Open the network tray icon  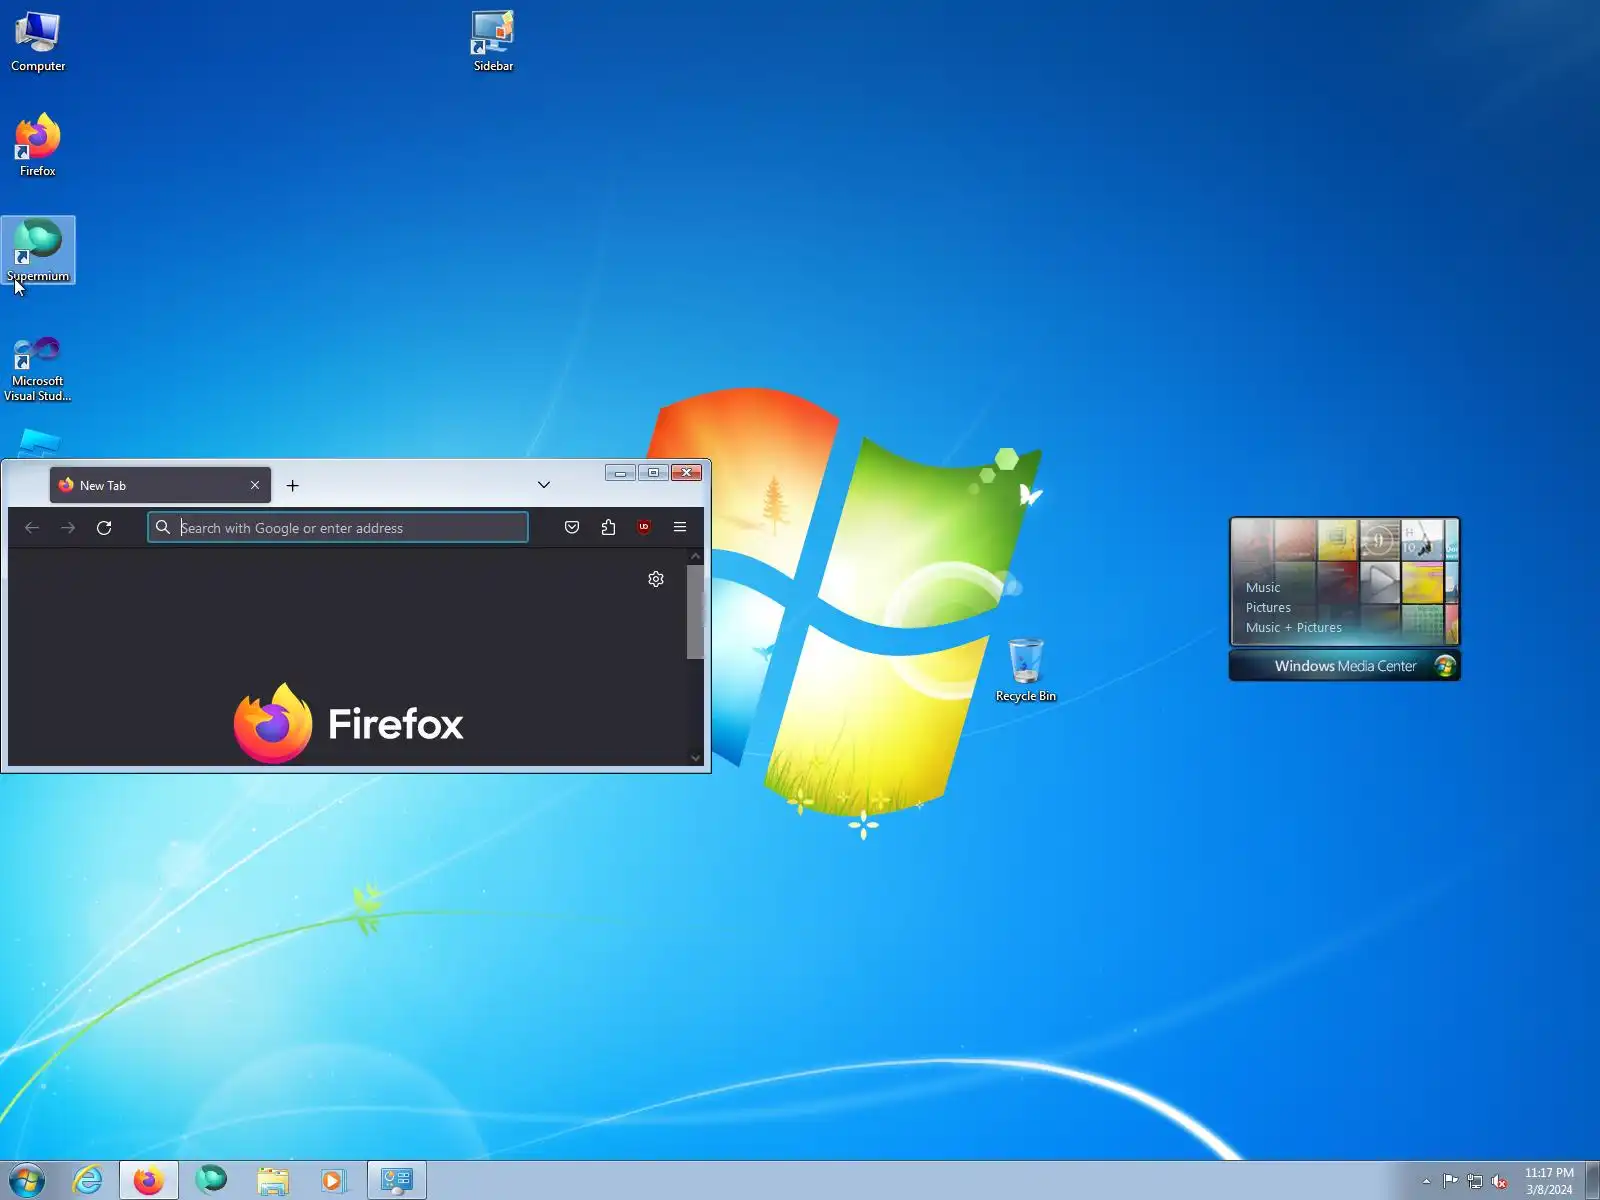click(x=1475, y=1181)
